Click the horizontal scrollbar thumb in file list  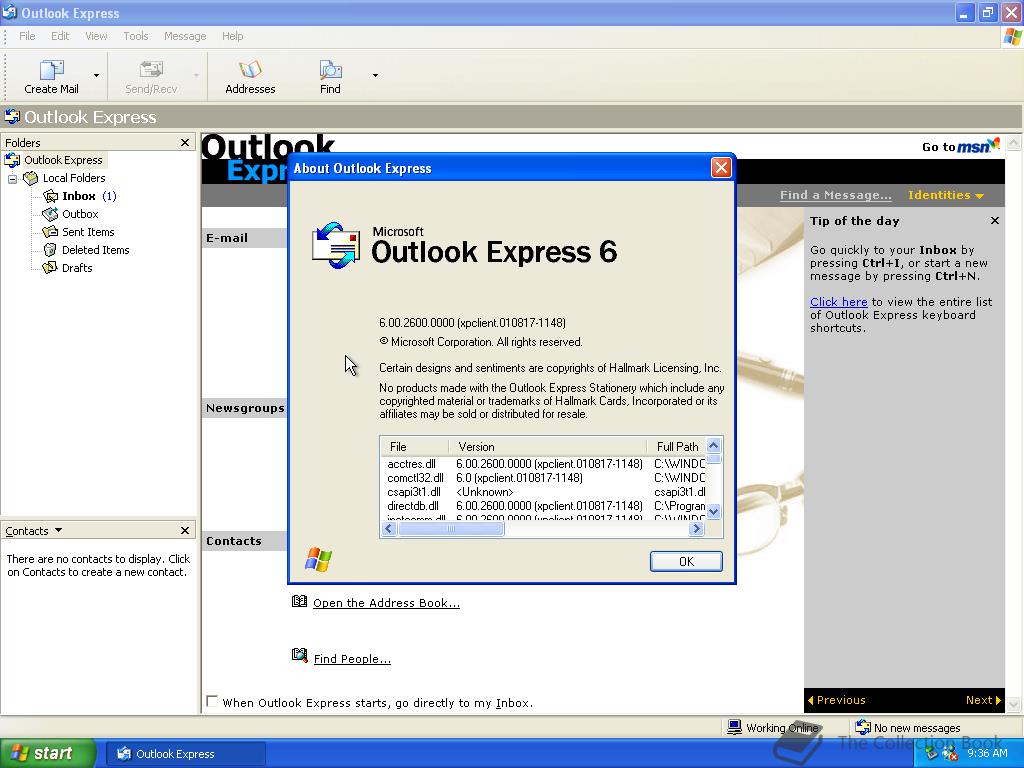tap(451, 528)
